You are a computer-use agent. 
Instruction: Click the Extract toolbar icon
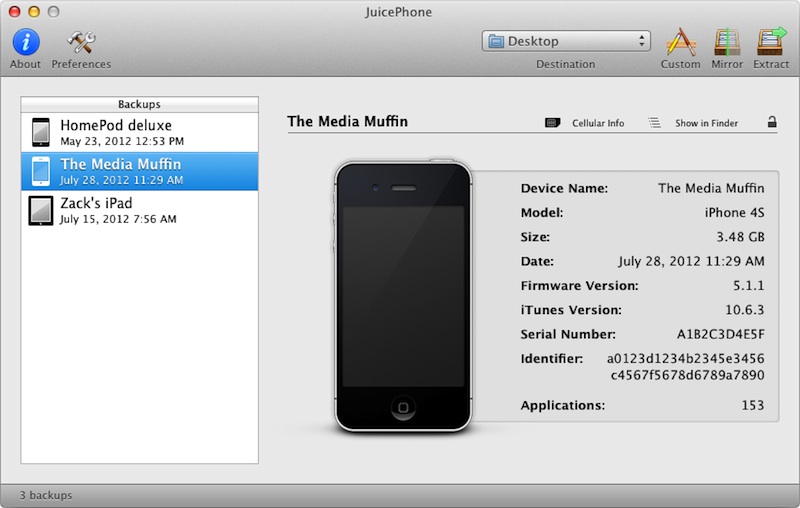pyautogui.click(x=771, y=42)
